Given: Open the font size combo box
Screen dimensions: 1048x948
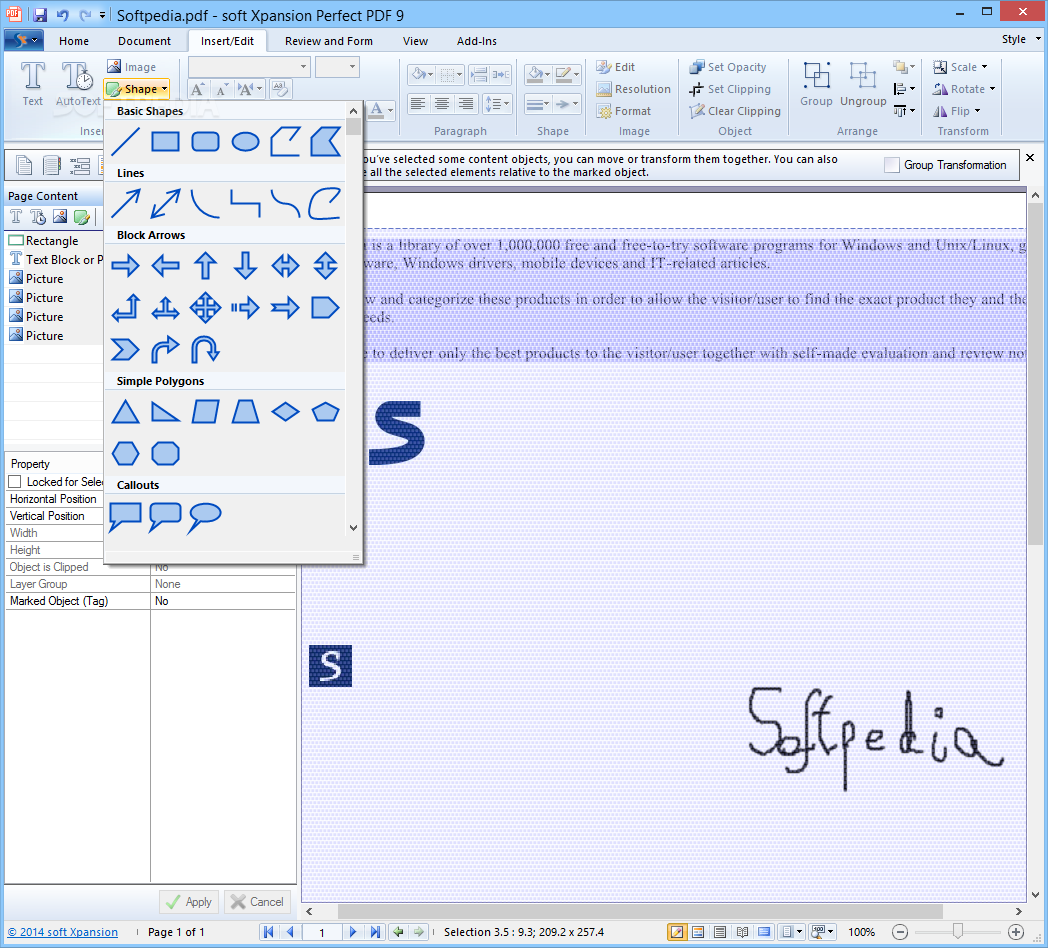Looking at the screenshot, I should tap(338, 67).
